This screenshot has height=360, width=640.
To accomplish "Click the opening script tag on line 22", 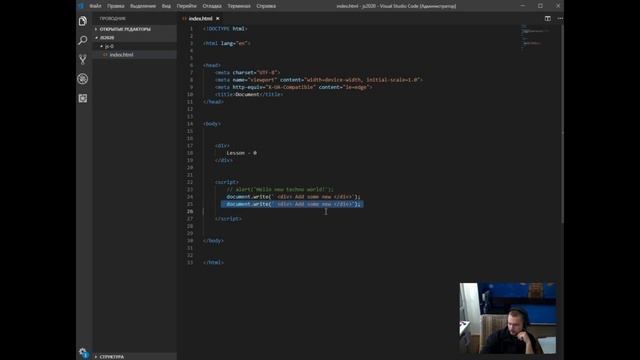I will tap(227, 182).
